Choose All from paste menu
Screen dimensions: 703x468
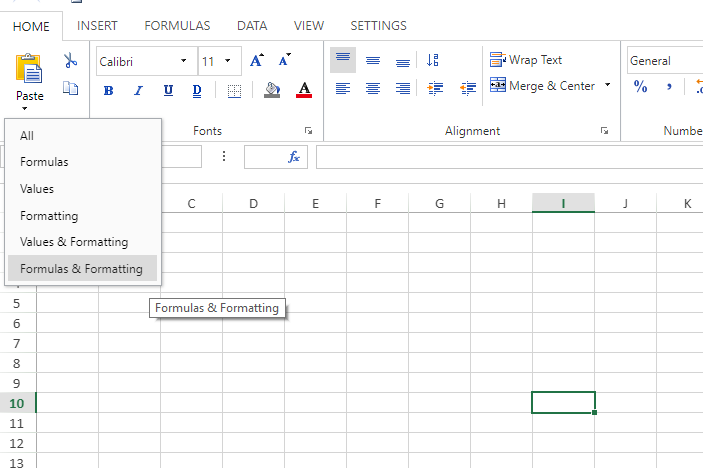click(82, 135)
